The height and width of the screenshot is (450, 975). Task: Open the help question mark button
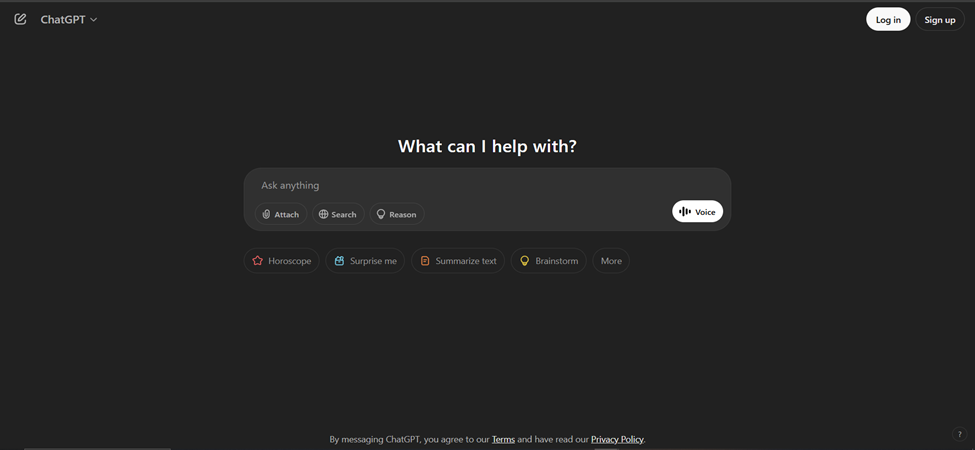tap(959, 434)
